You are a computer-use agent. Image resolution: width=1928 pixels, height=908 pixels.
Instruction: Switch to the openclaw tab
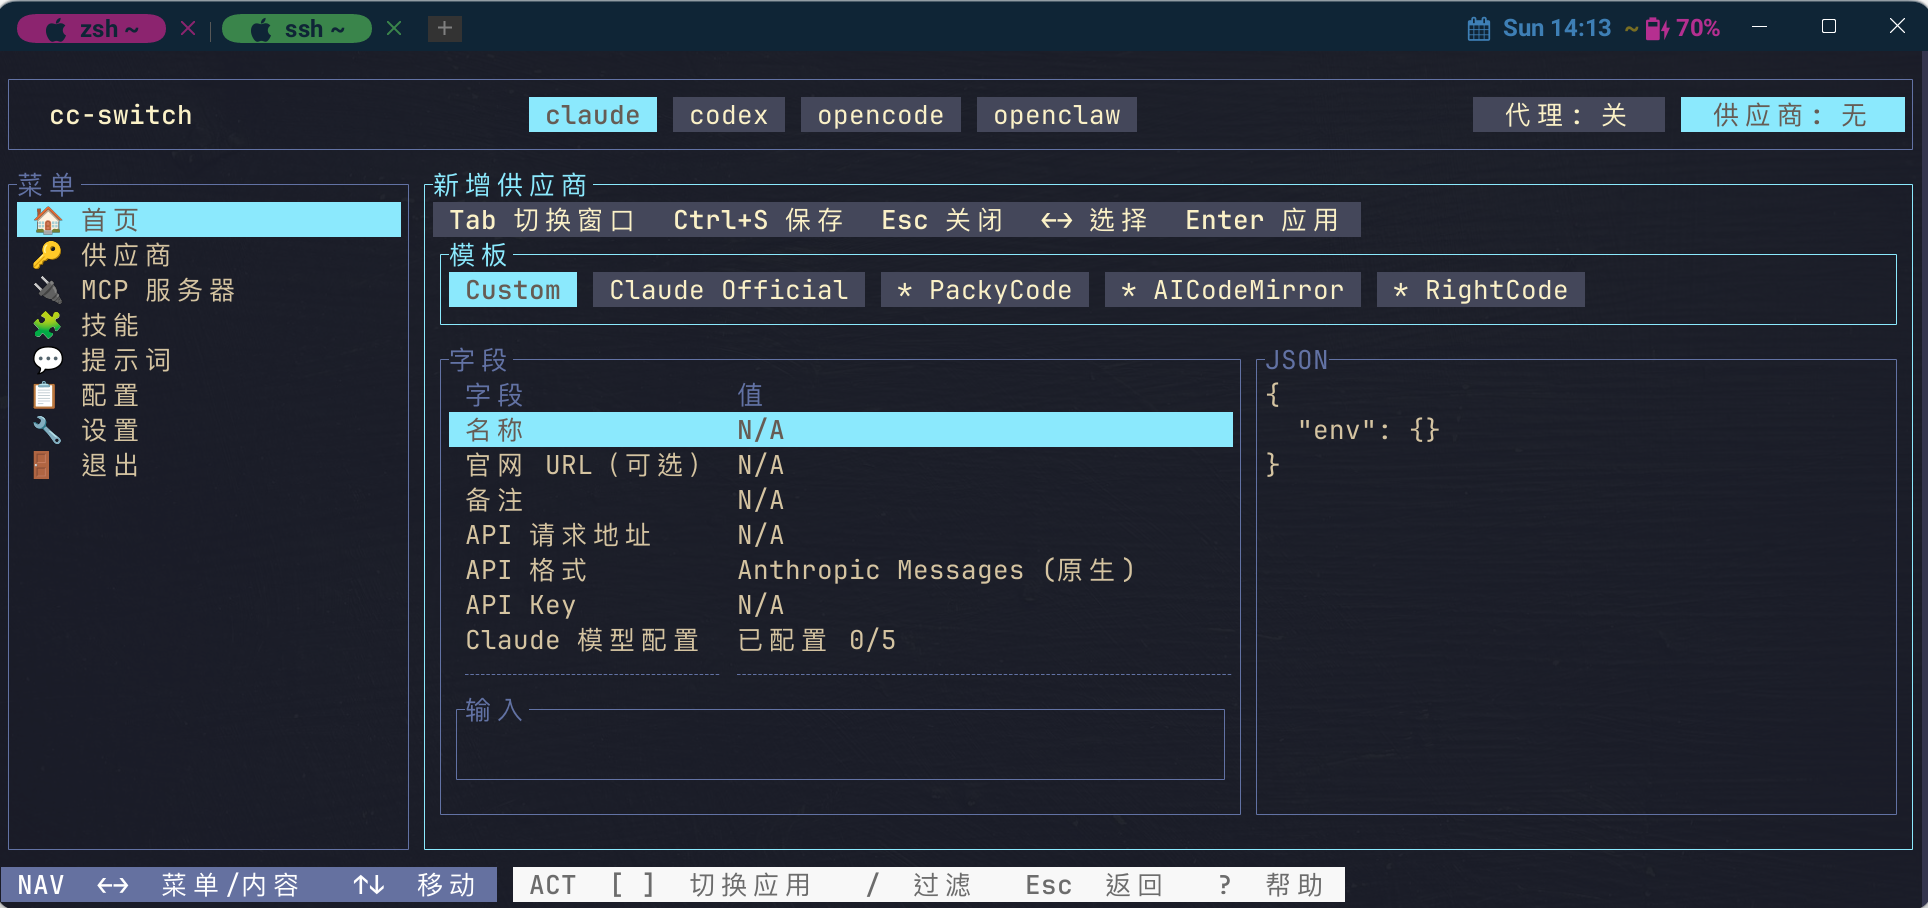[1056, 114]
